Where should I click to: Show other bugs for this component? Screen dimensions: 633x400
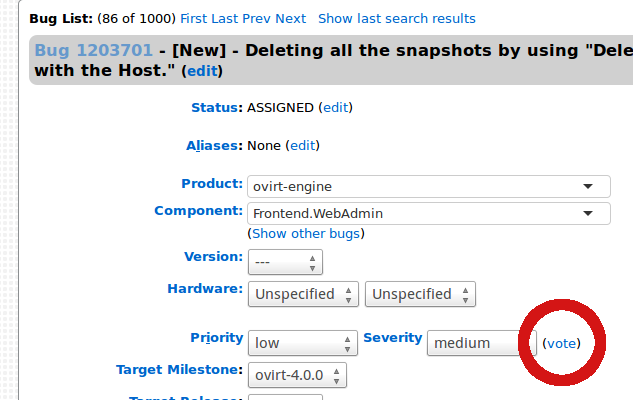[x=305, y=233]
